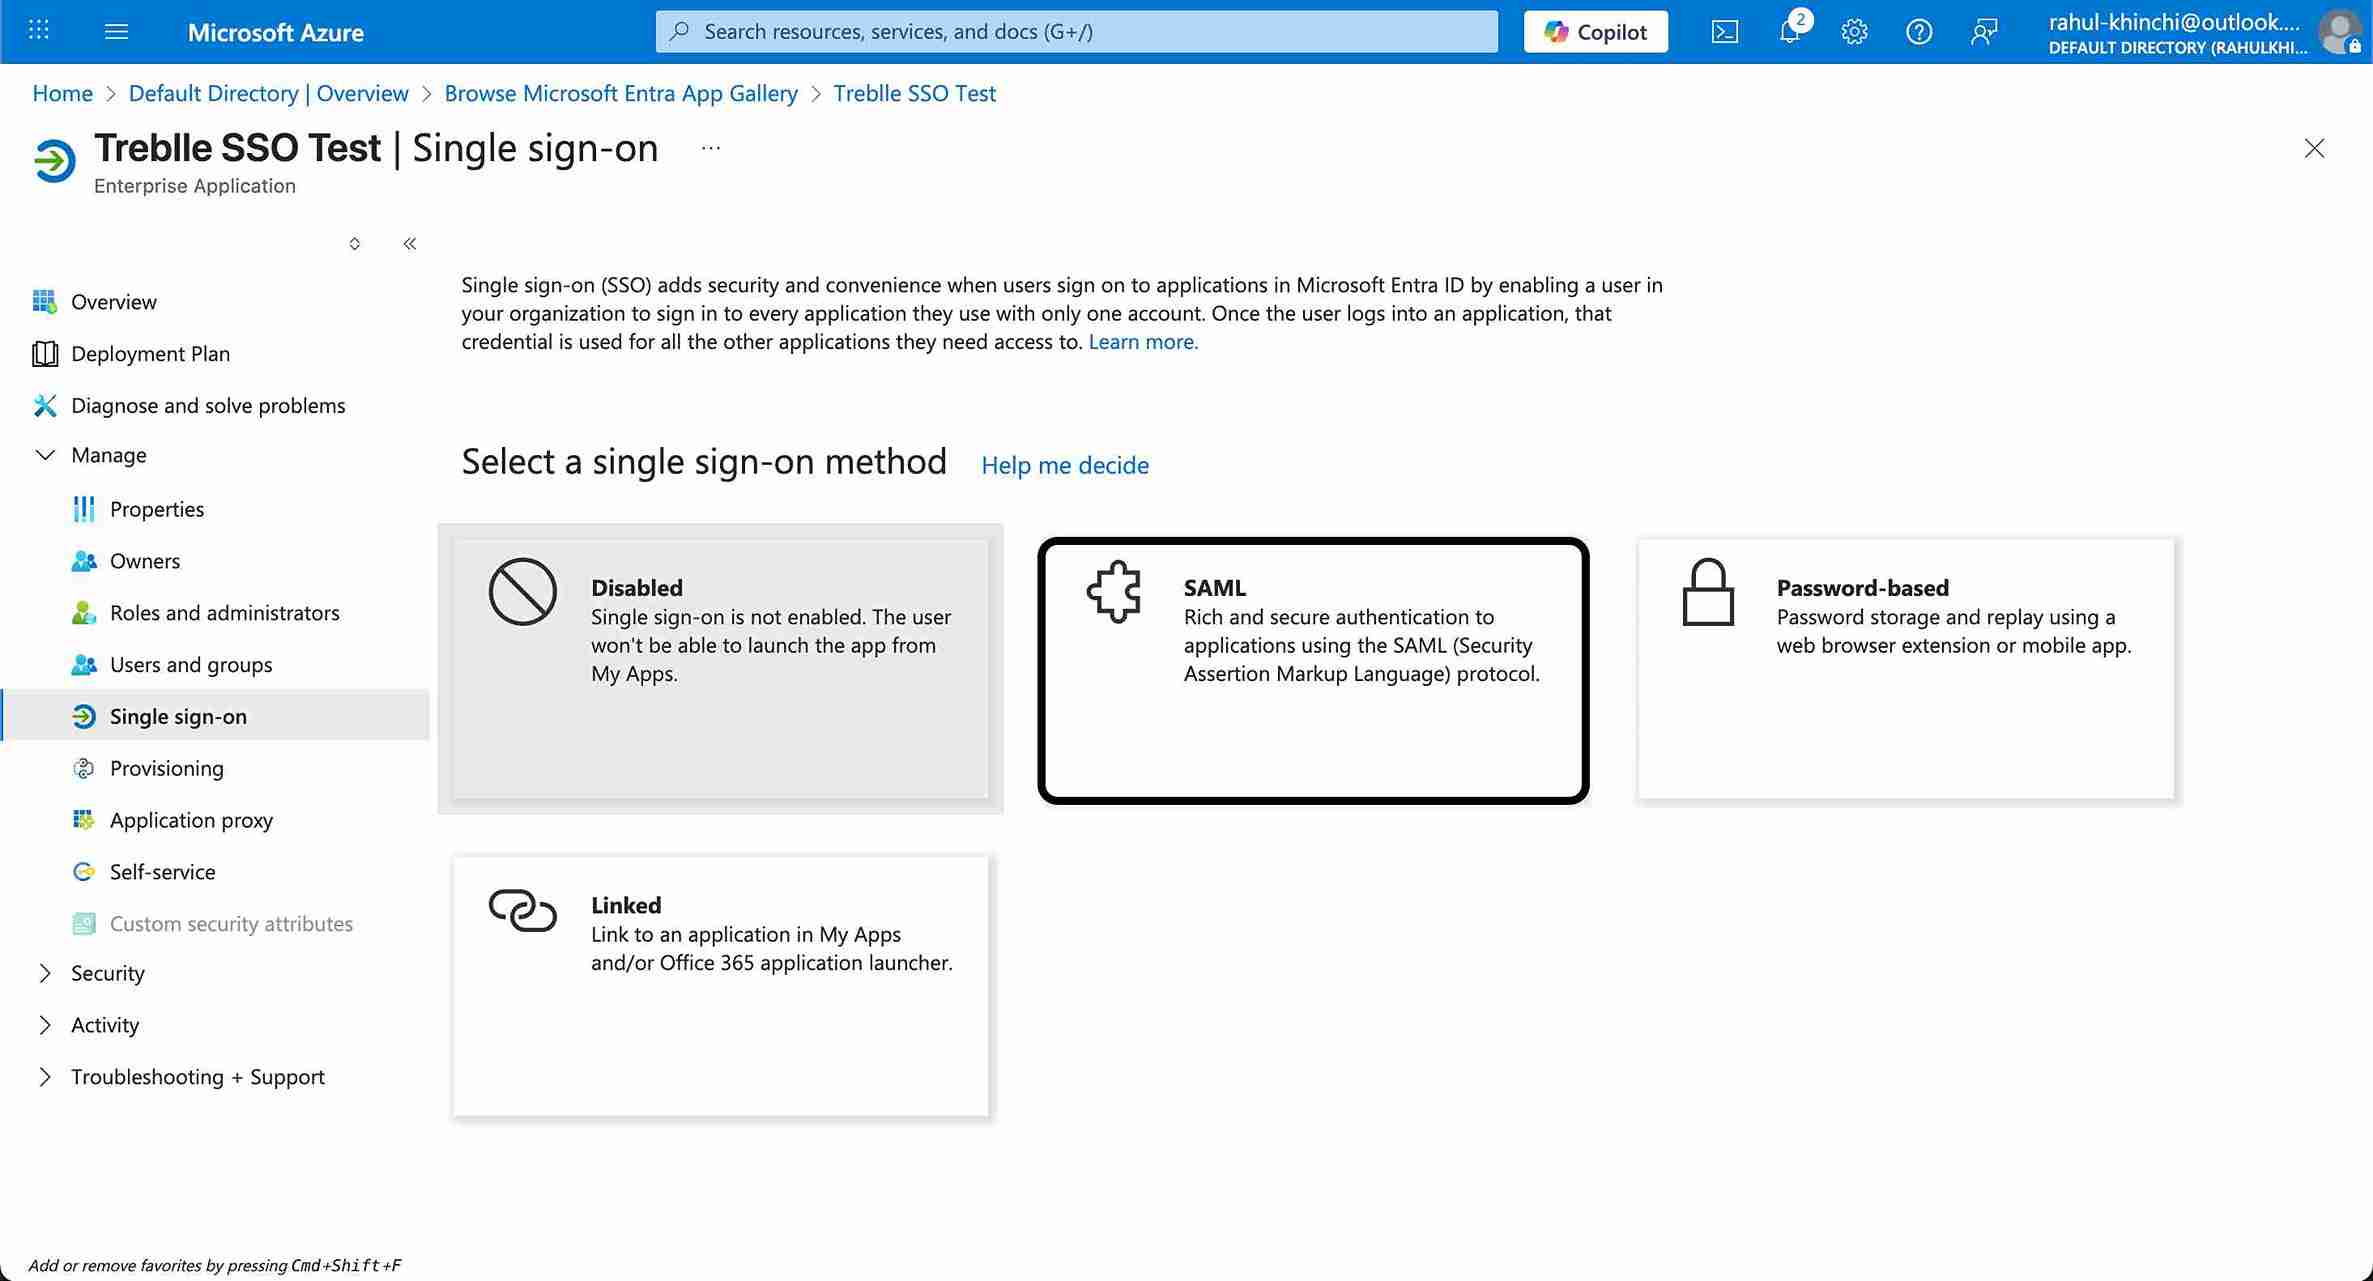Open the Help pane
The height and width of the screenshot is (1281, 2373).
coord(1918,31)
